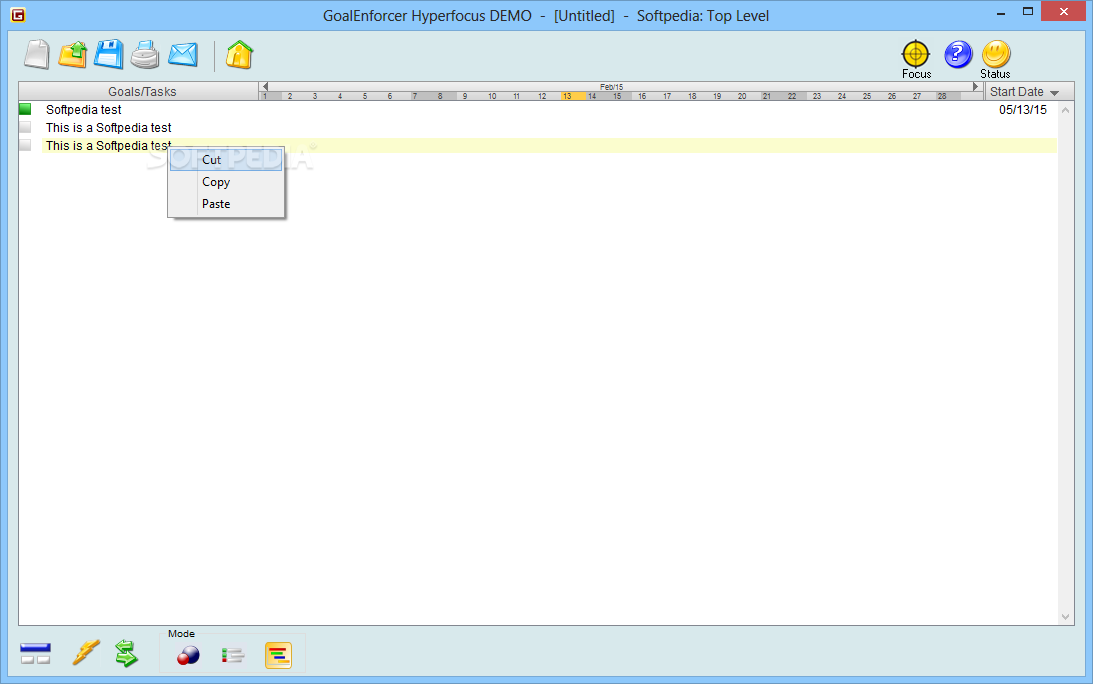The height and width of the screenshot is (684, 1093).
Task: Send by email using the envelope icon
Action: point(183,54)
